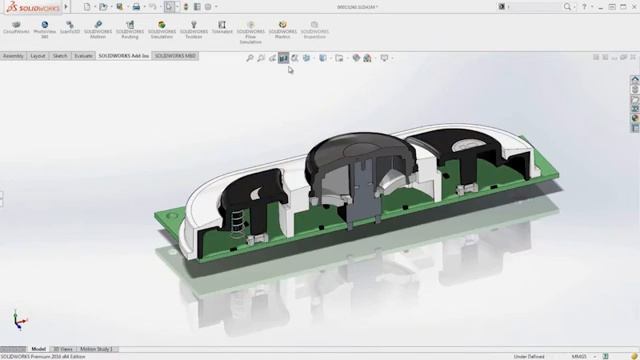This screenshot has width=640, height=360.
Task: Switch to the Evaluate tab
Action: (83, 56)
